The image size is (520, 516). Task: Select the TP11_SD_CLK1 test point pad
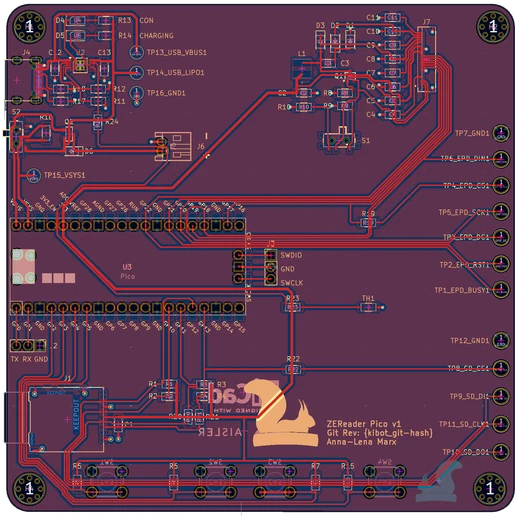tap(501, 424)
